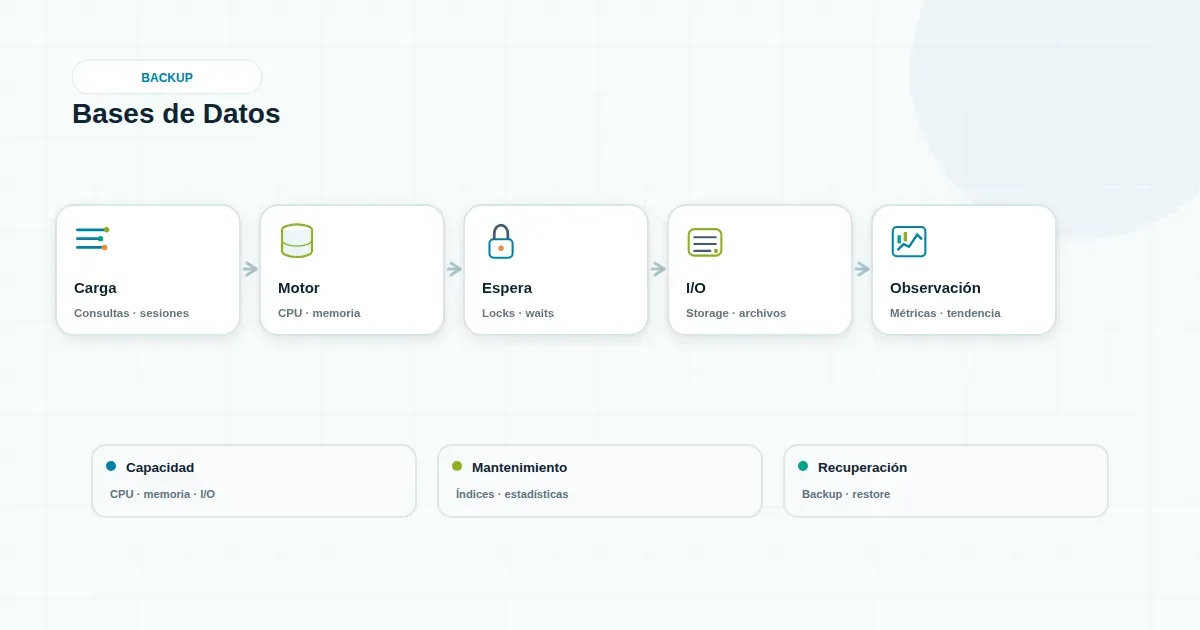This screenshot has width=1200, height=630.
Task: Click the green dot beside Mantenimiento
Action: (x=457, y=466)
